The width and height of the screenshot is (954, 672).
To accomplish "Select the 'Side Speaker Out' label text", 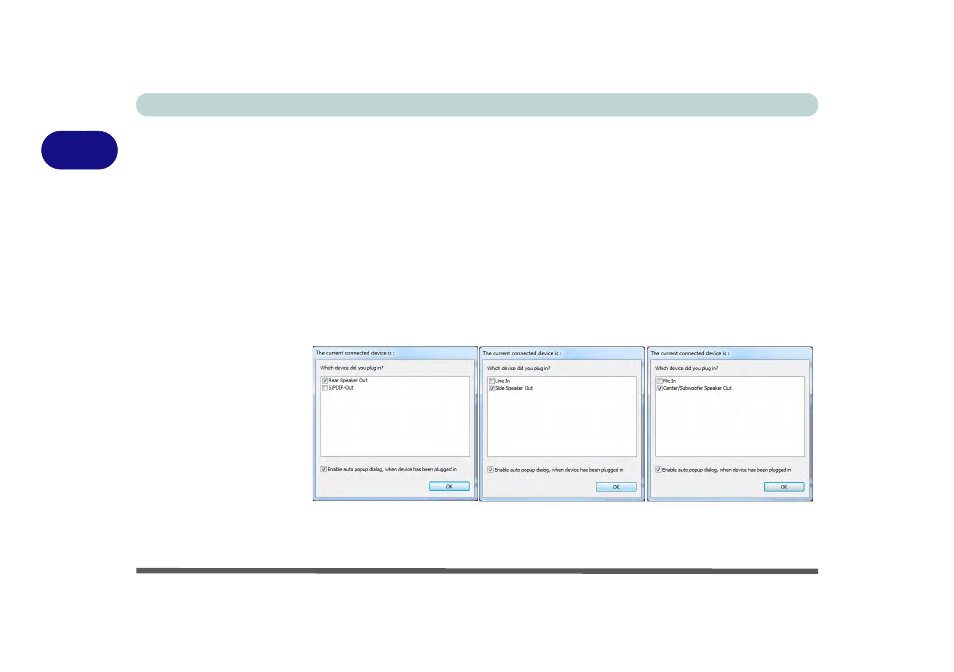I will 514,388.
